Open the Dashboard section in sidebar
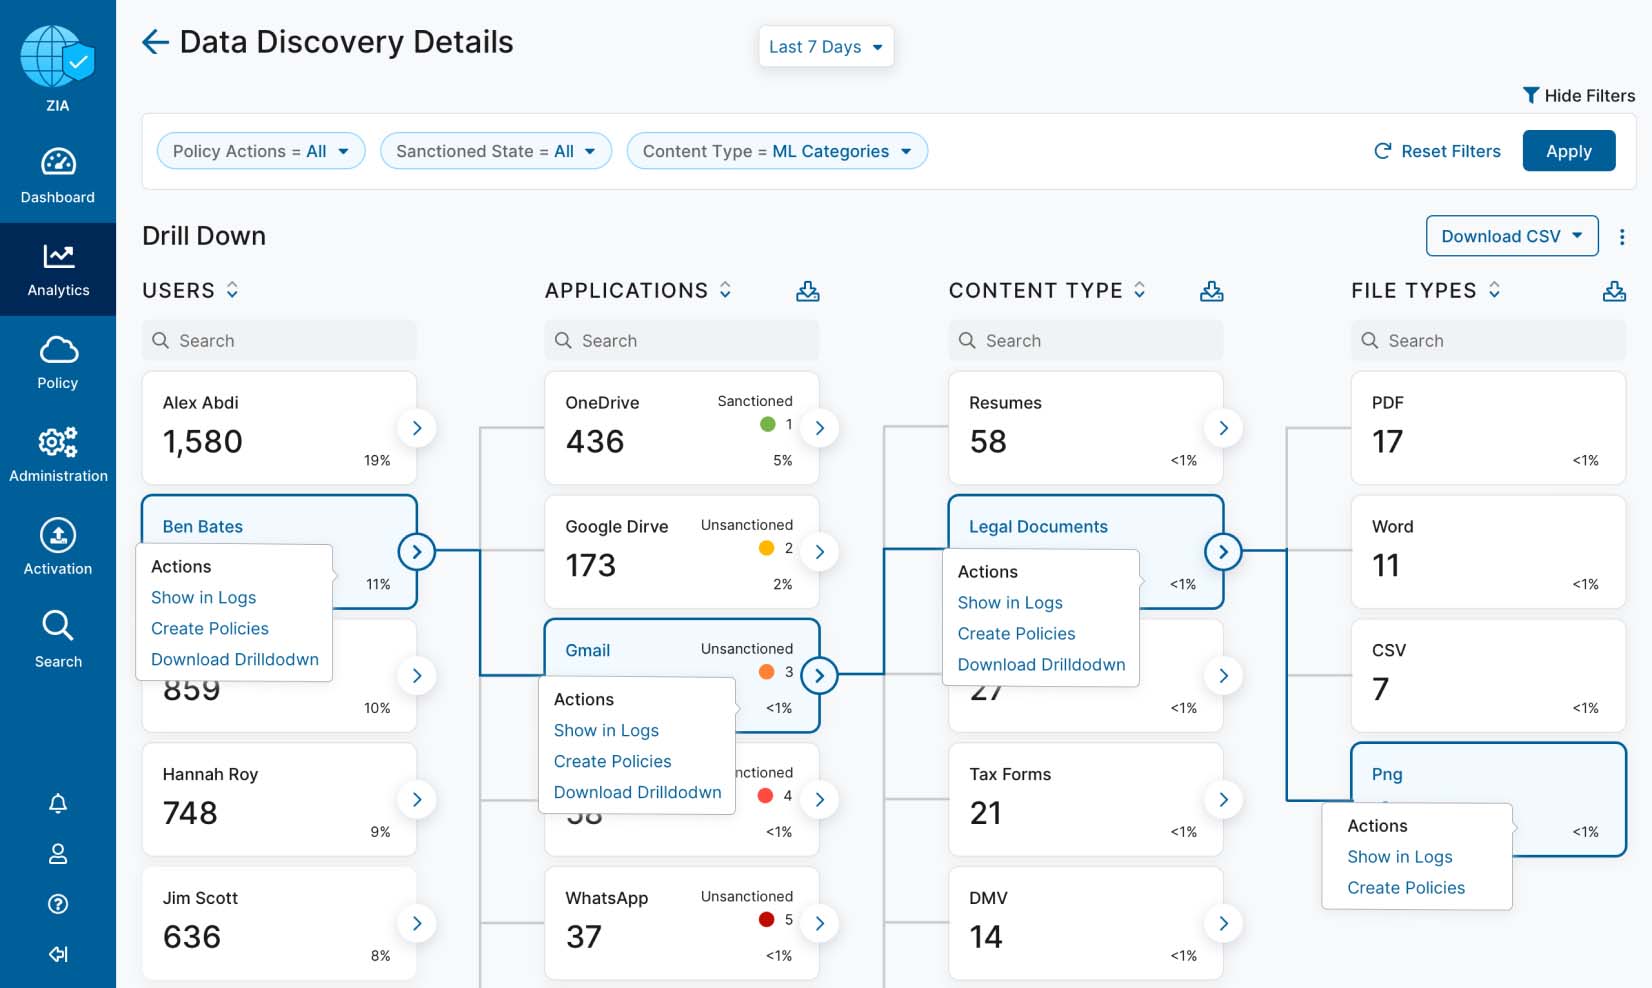The height and width of the screenshot is (988, 1652). pyautogui.click(x=58, y=175)
